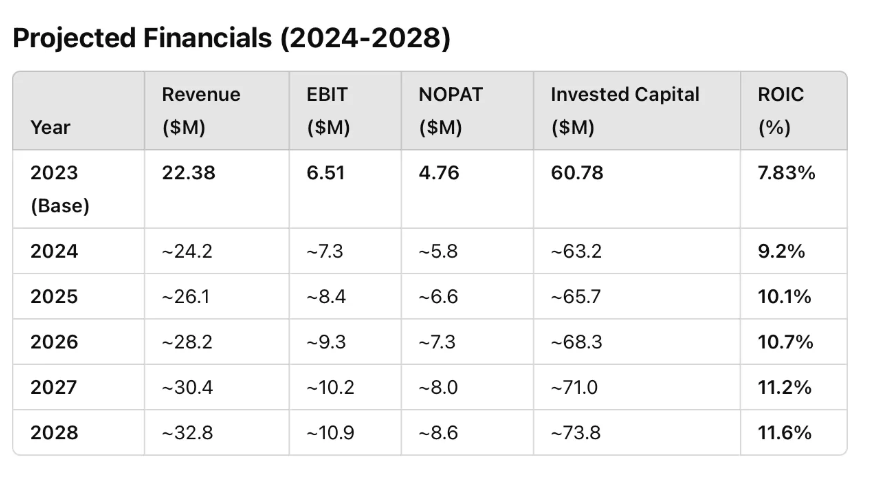Click the 22.38 base revenue cell
This screenshot has width=876, height=499.
coord(189,173)
